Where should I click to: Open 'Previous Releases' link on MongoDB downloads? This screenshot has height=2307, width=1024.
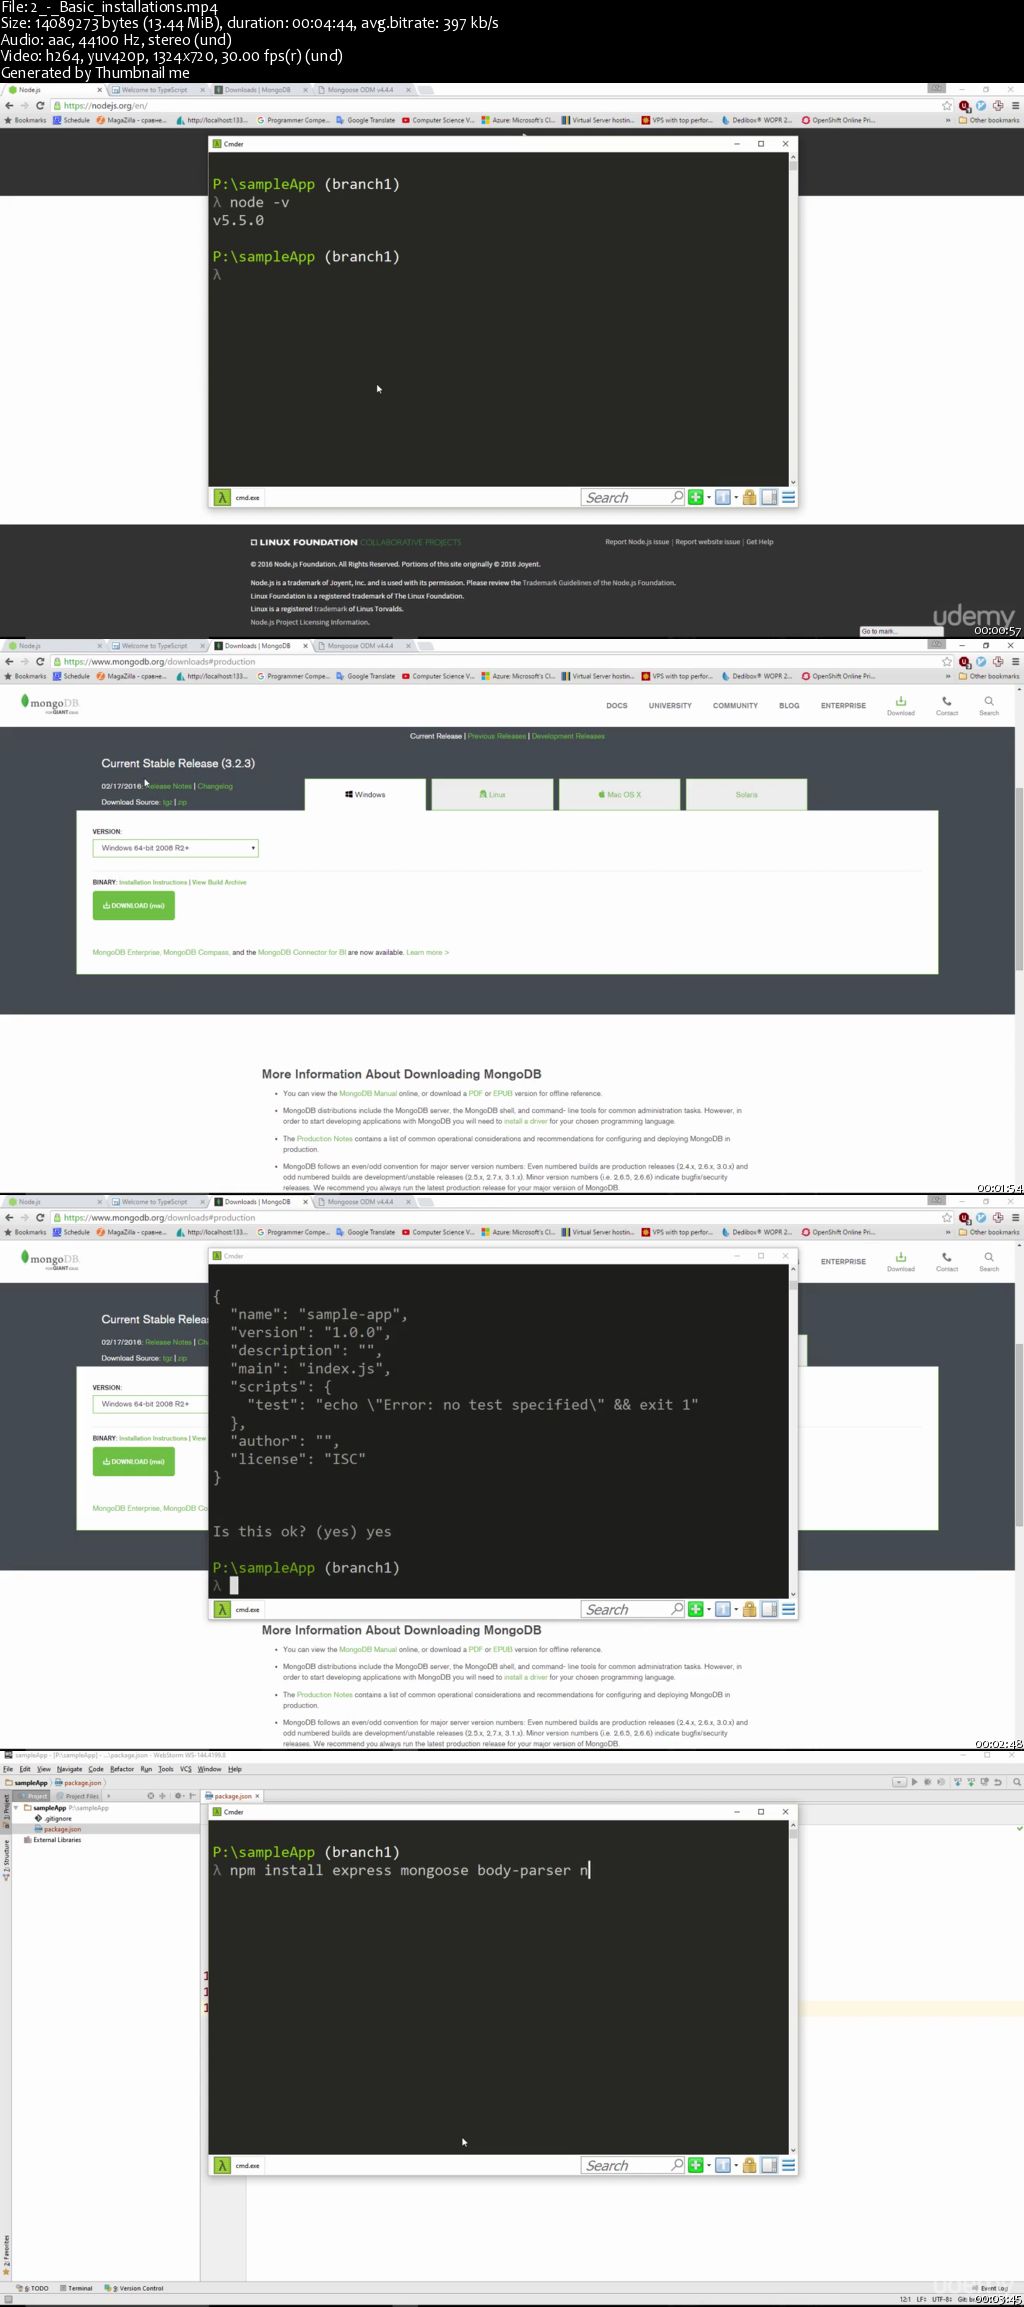(x=496, y=736)
